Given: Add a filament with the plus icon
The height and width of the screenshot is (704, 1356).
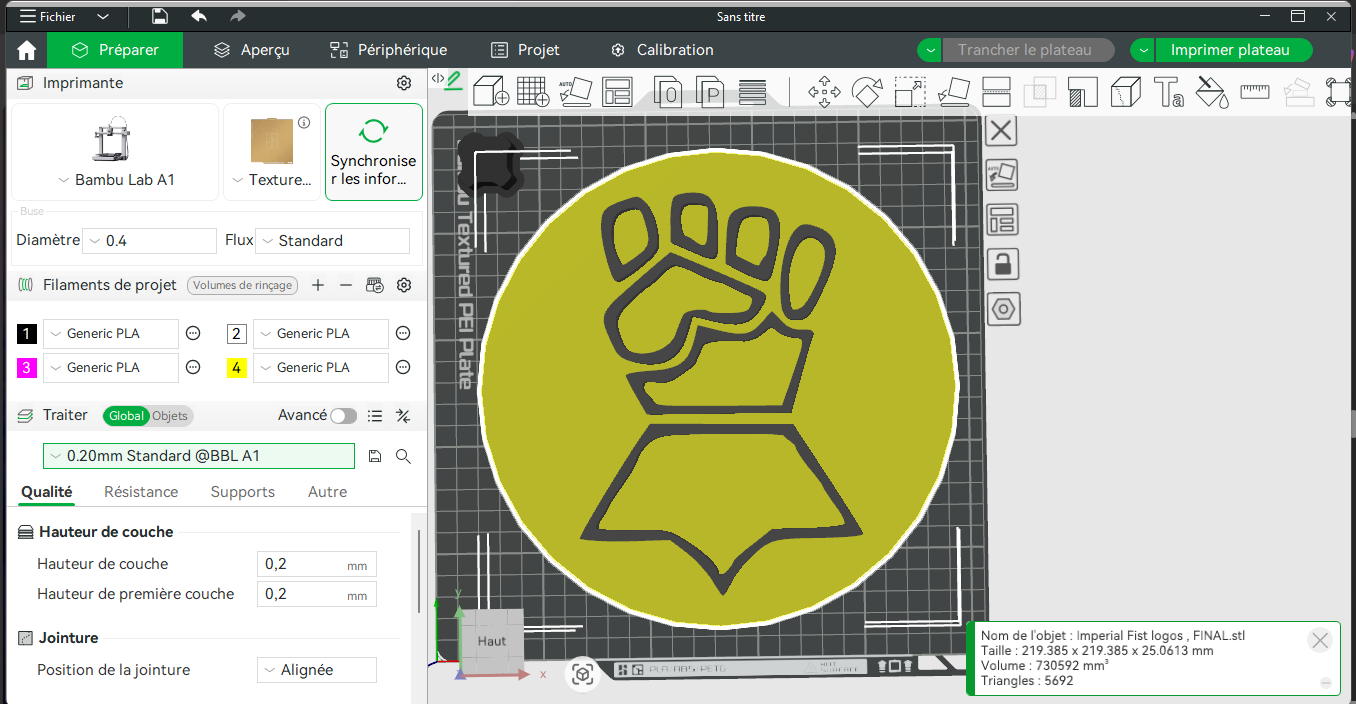Looking at the screenshot, I should tap(318, 285).
